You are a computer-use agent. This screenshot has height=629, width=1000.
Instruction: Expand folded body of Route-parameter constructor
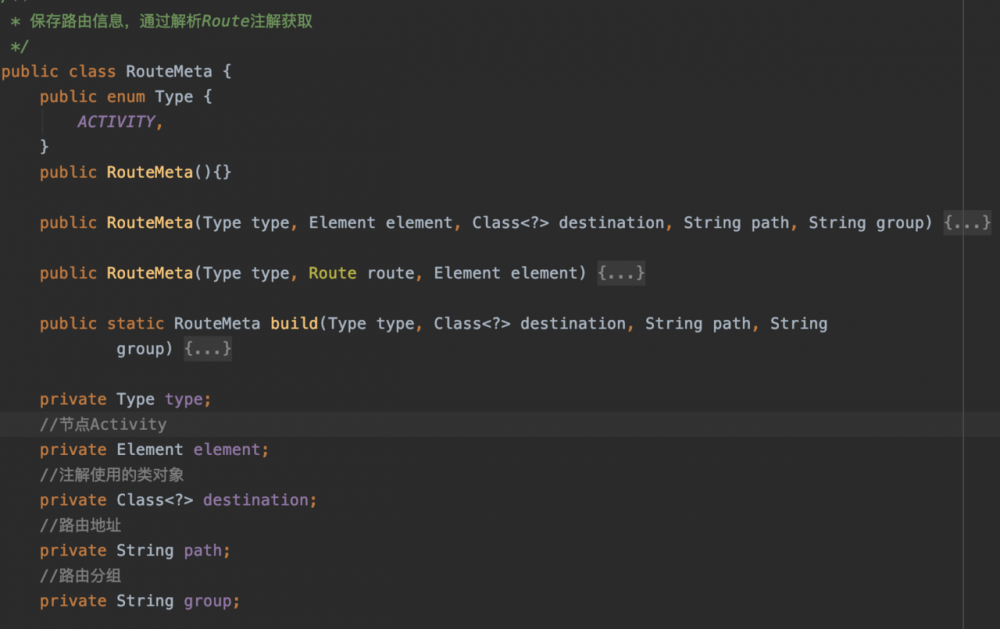point(620,272)
